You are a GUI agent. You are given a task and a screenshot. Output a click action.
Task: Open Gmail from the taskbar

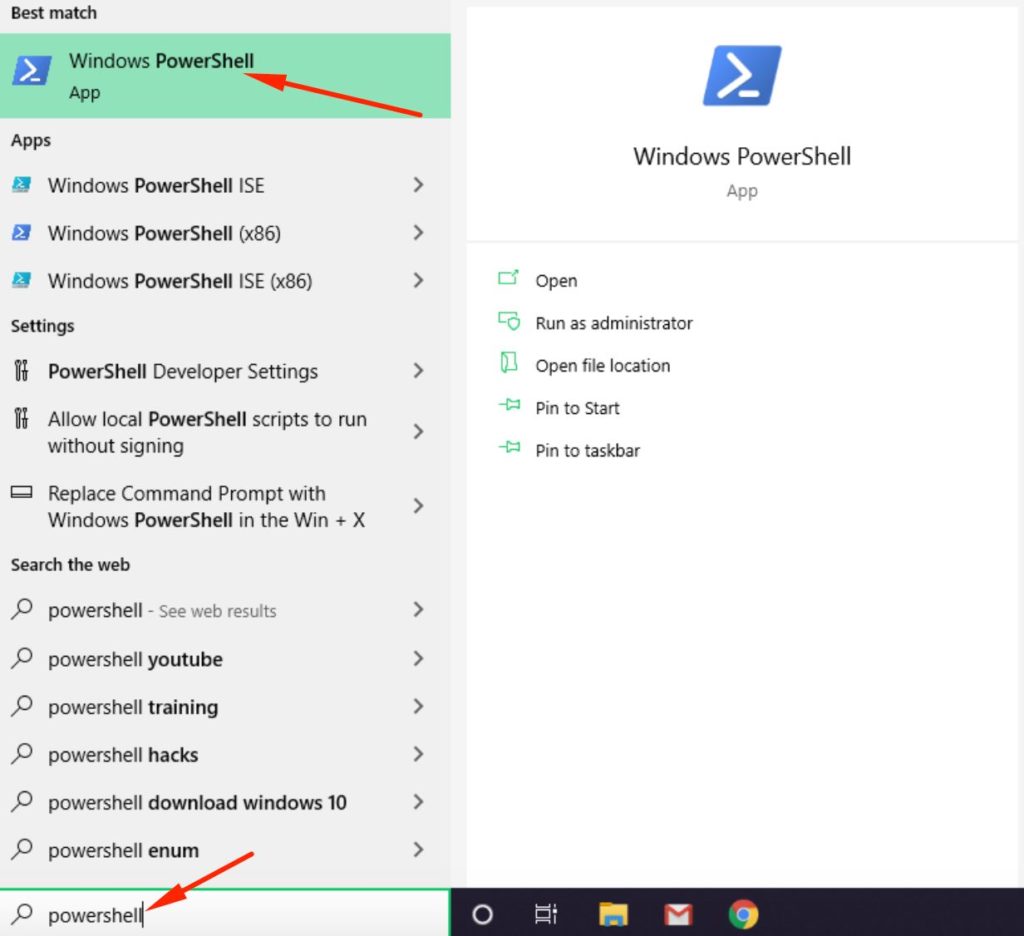678,913
